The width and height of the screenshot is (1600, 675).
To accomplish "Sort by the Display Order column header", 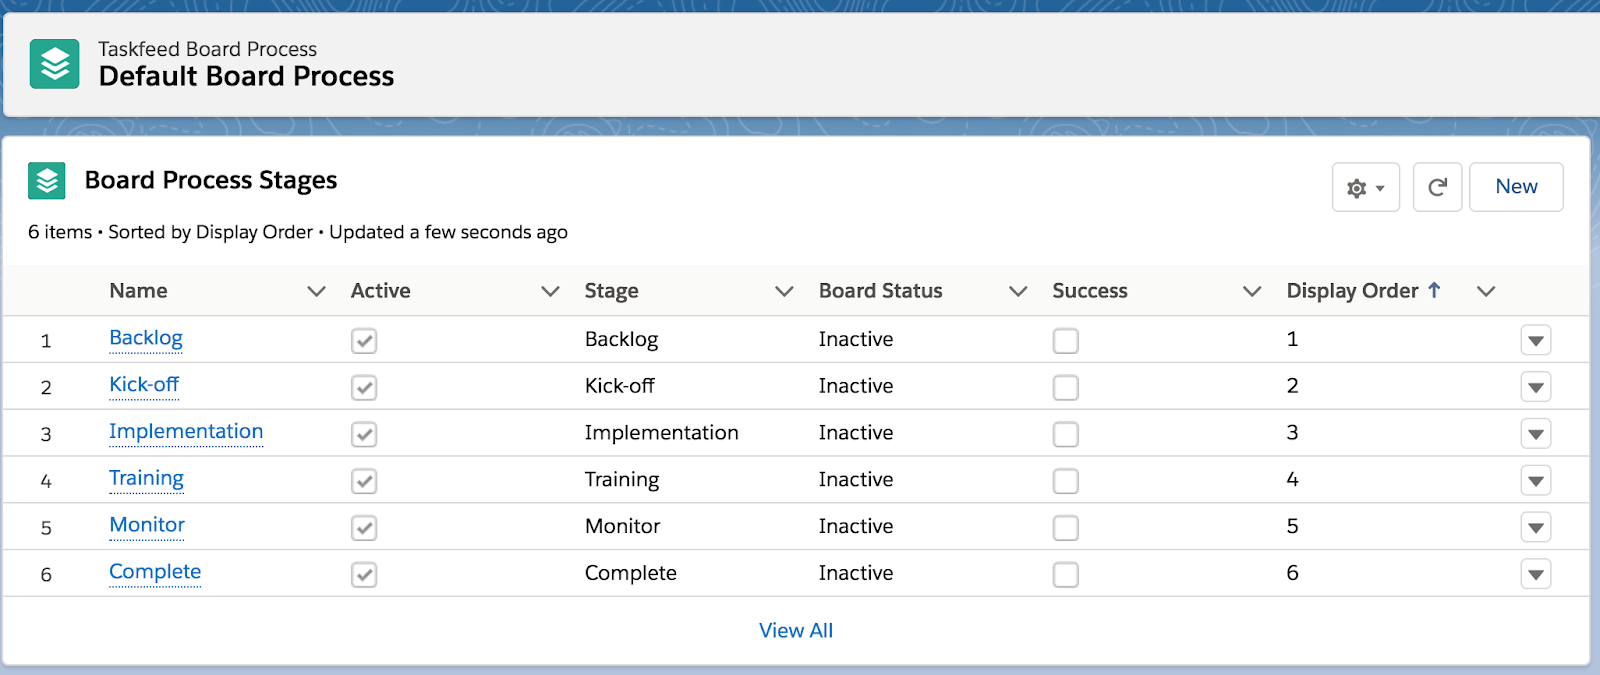I will pyautogui.click(x=1352, y=291).
